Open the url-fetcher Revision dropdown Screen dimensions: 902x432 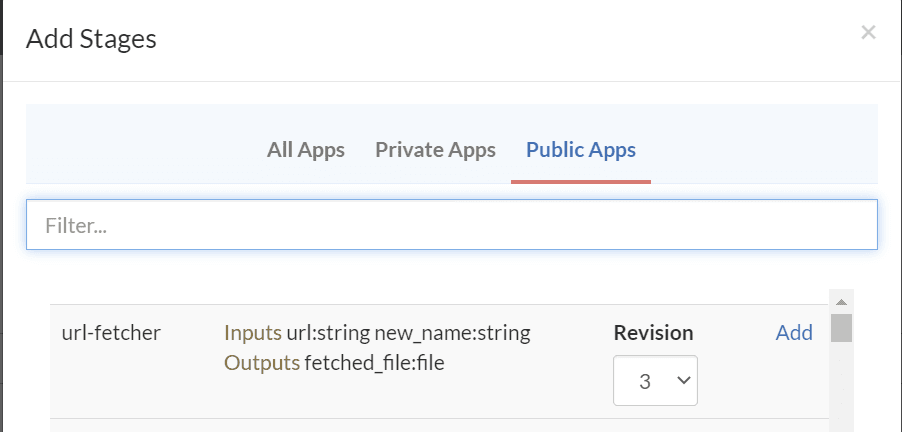pos(655,381)
